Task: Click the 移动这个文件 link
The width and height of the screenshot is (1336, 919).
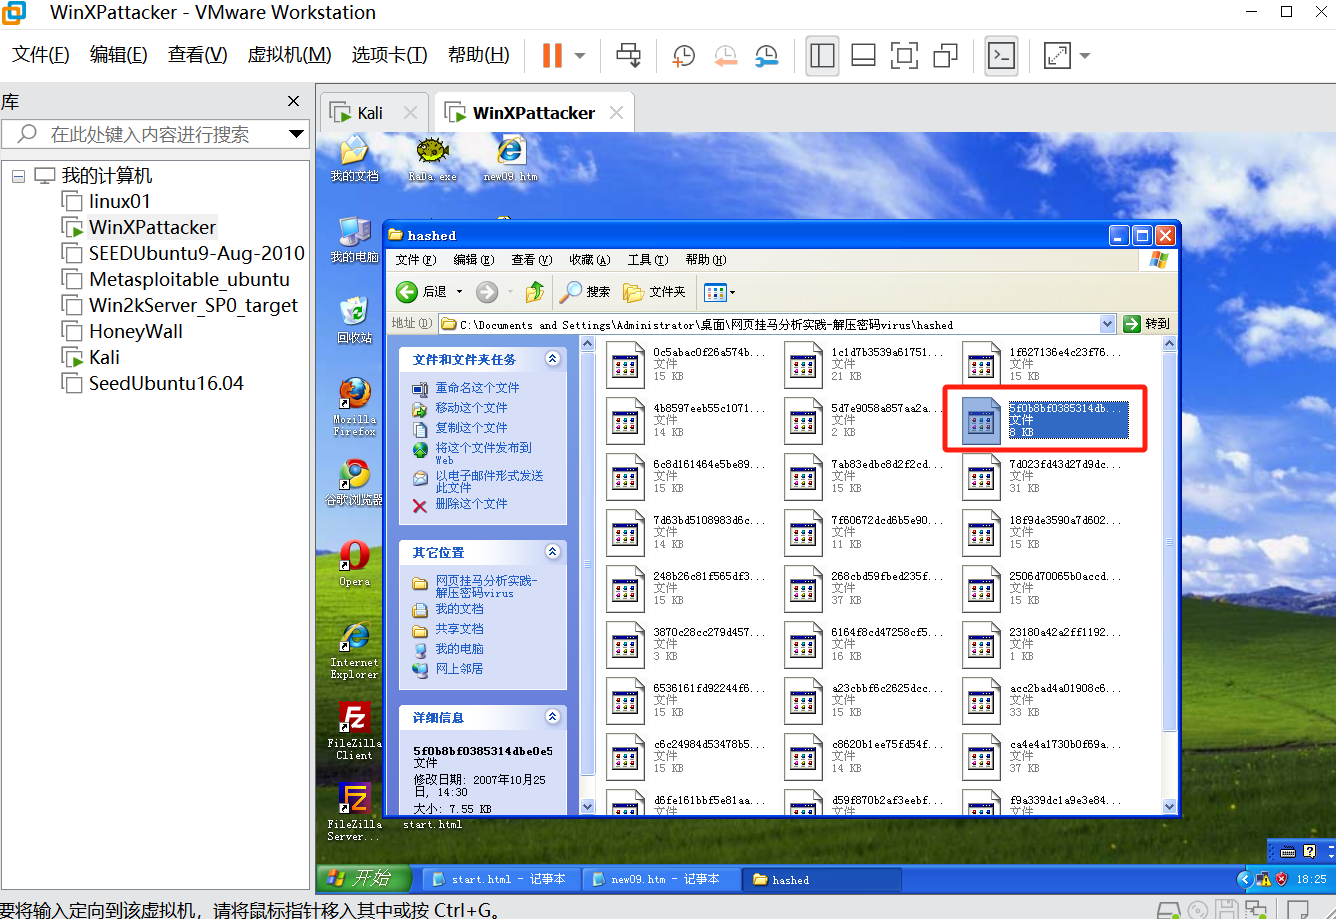Action: pyautogui.click(x=471, y=408)
